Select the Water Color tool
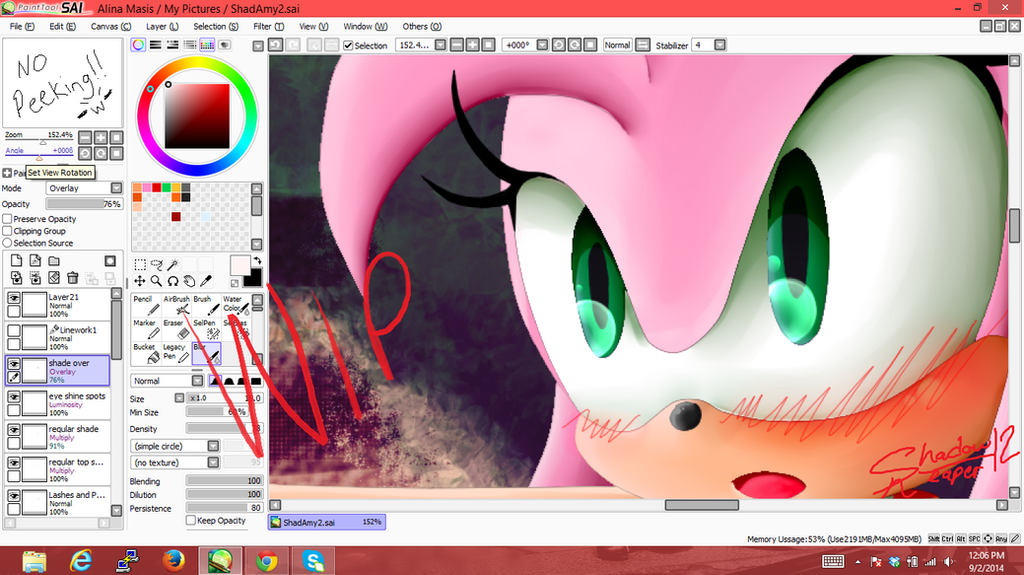Viewport: 1024px width, 575px height. 236,305
